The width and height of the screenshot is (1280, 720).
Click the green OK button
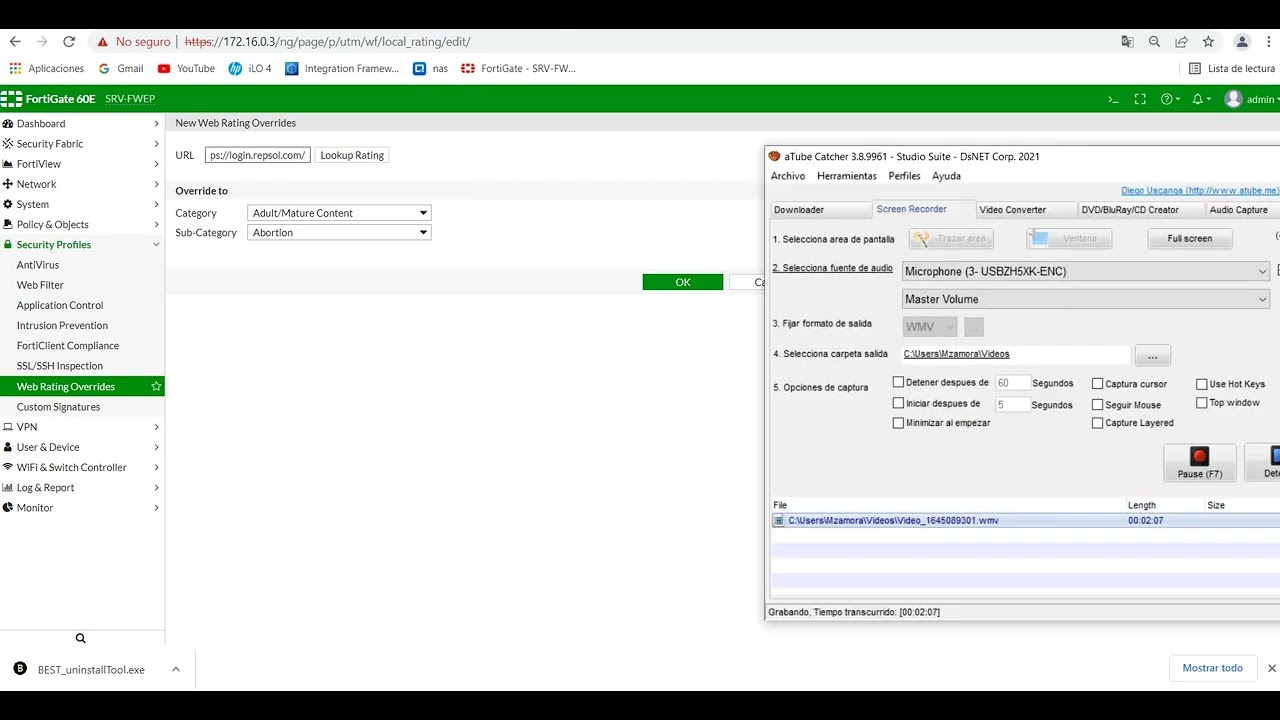click(x=683, y=282)
